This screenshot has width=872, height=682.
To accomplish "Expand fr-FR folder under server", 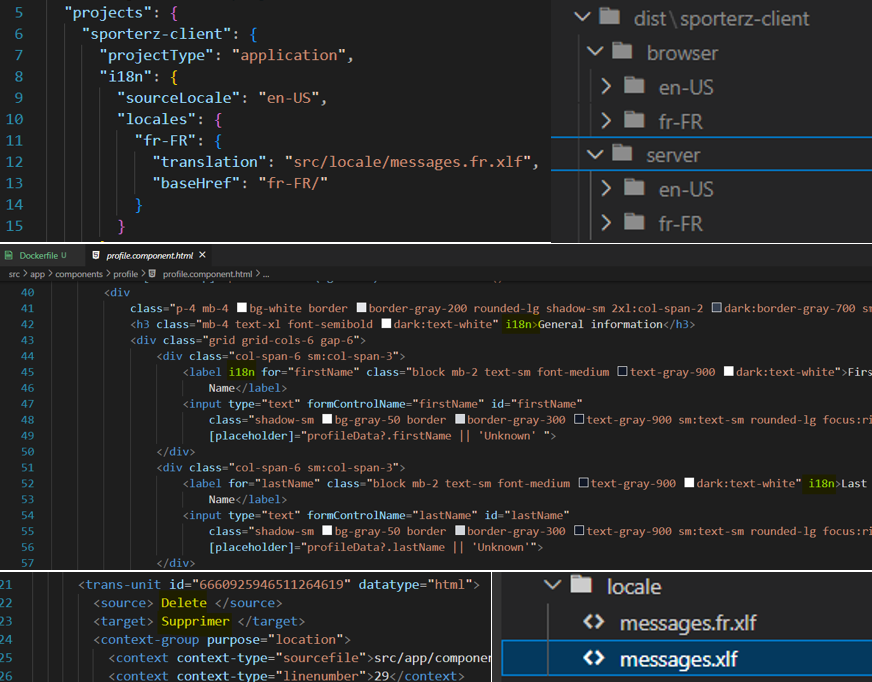I will click(606, 223).
